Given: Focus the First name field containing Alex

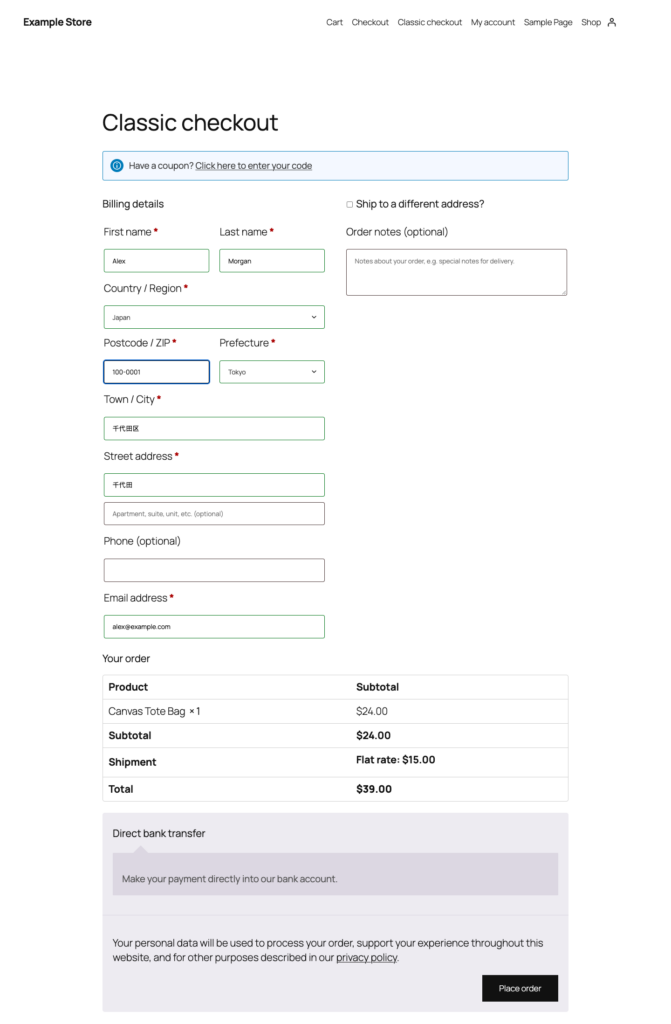Looking at the screenshot, I should pyautogui.click(x=156, y=261).
